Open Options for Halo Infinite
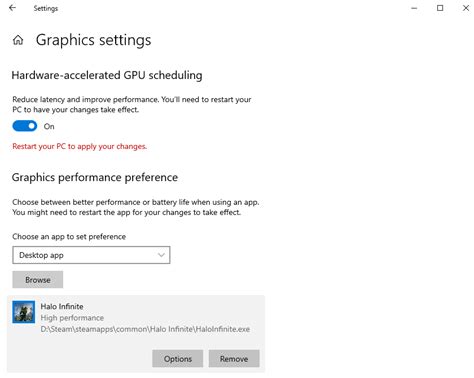 point(178,359)
